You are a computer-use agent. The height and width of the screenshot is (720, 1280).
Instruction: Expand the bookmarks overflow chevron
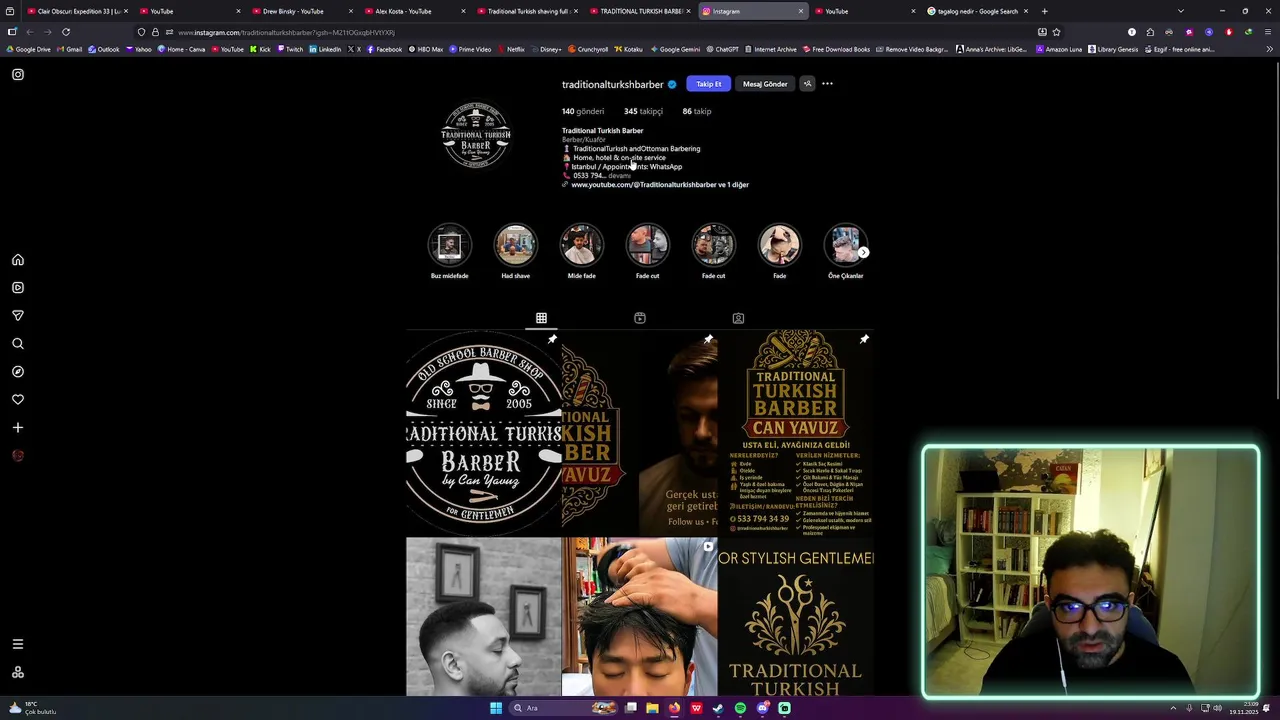pos(1269,49)
